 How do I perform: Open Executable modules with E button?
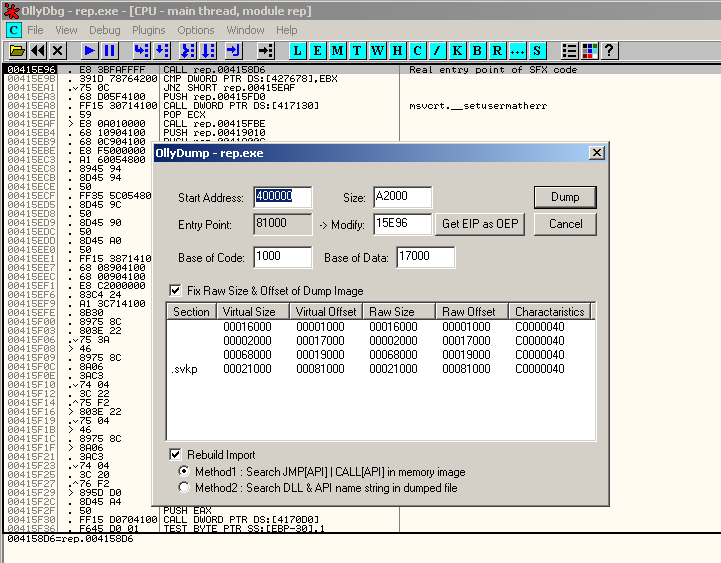(x=319, y=50)
